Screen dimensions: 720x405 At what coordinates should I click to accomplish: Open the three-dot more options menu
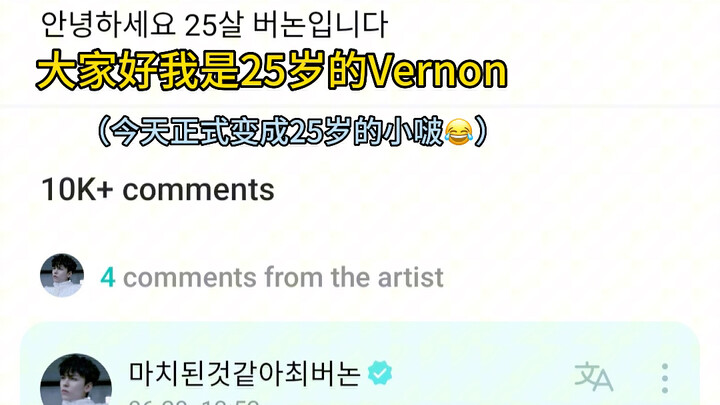coord(665,378)
